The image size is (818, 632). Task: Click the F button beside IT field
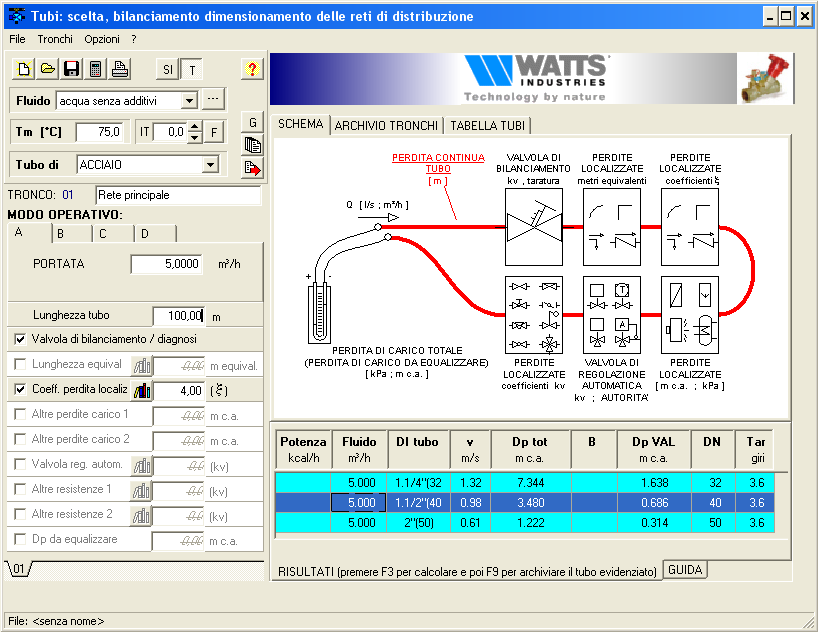point(214,133)
